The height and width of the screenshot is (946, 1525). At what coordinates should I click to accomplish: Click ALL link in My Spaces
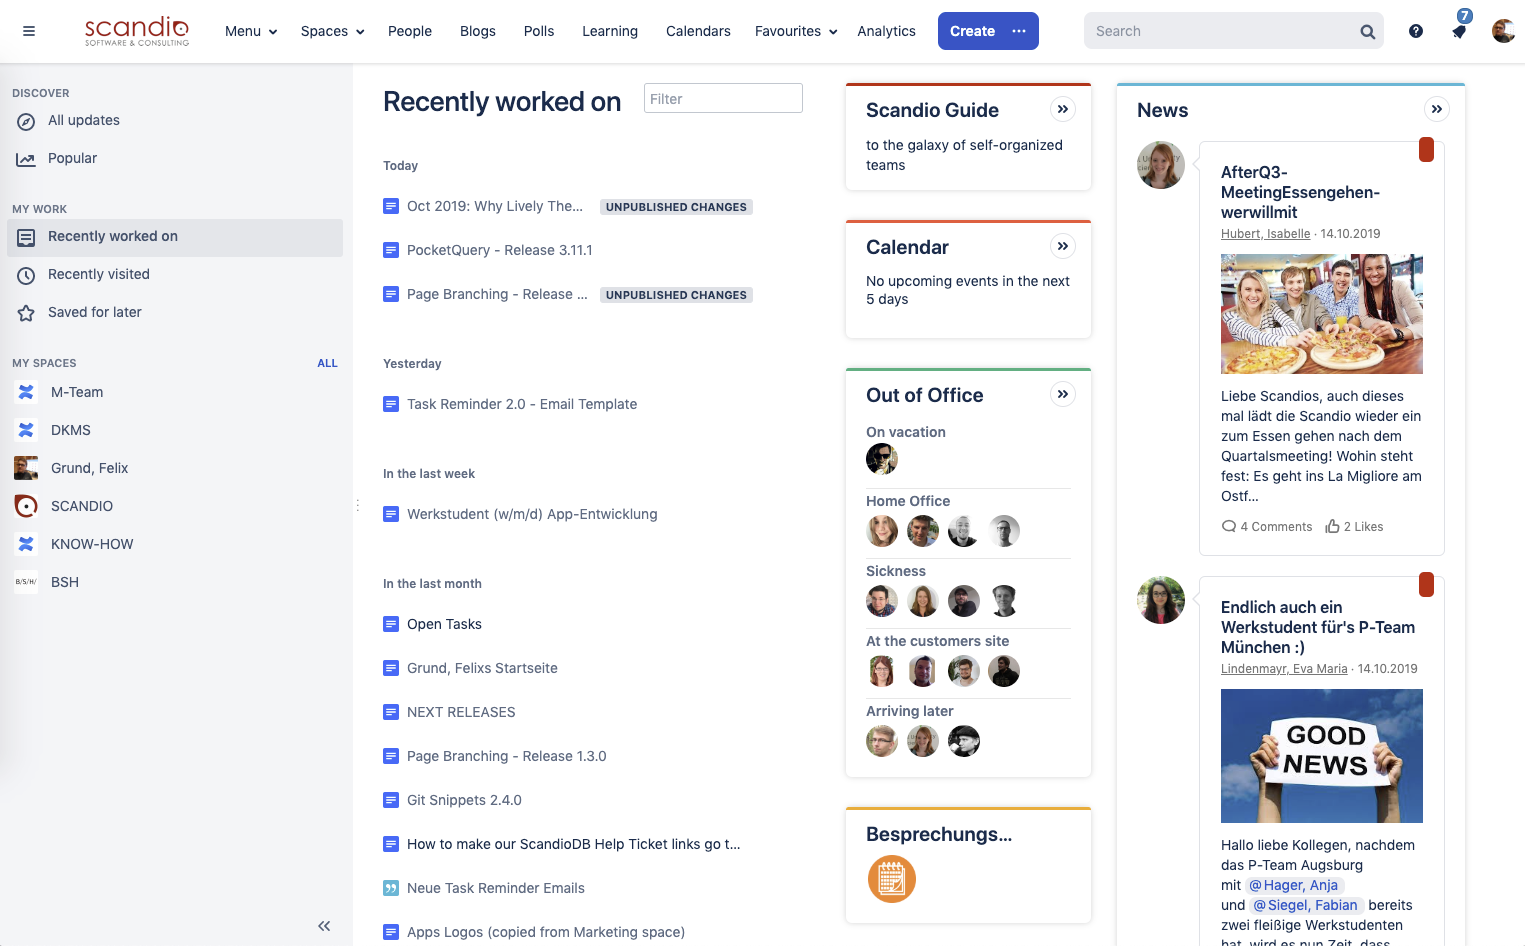pyautogui.click(x=327, y=363)
